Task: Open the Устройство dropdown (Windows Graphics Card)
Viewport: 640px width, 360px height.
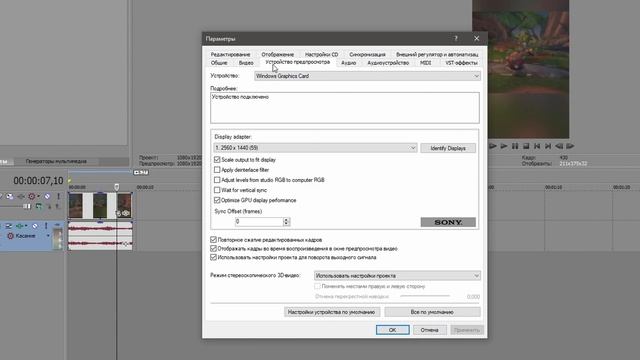Action: coord(367,76)
